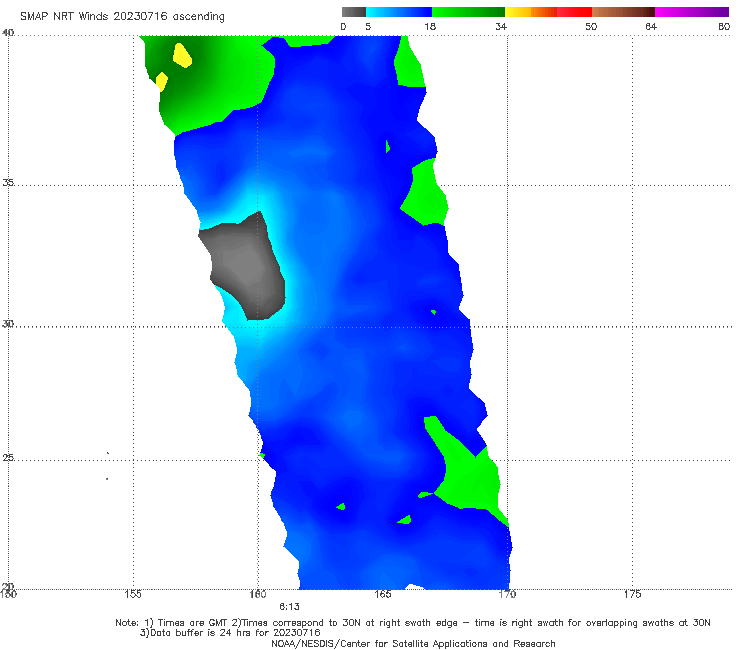Image resolution: width=740 pixels, height=650 pixels.
Task: Click the longitude axis label "170"
Action: (x=507, y=594)
